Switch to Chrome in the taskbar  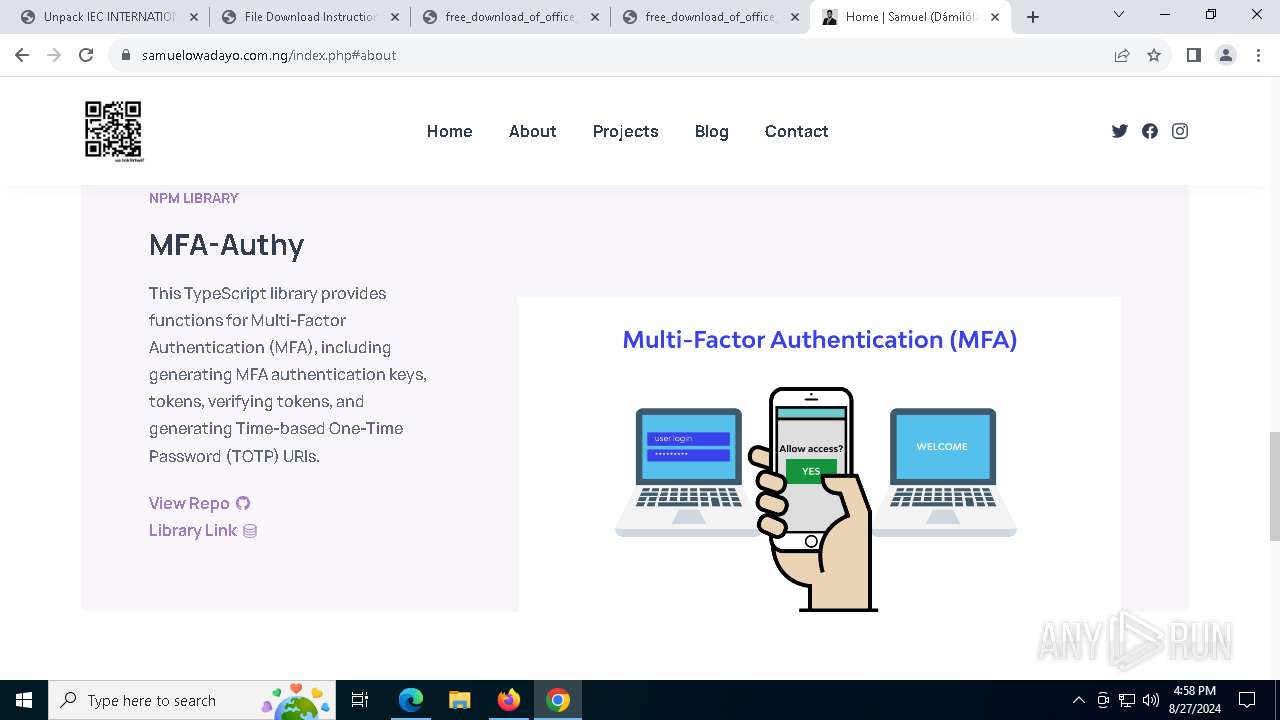(x=558, y=700)
